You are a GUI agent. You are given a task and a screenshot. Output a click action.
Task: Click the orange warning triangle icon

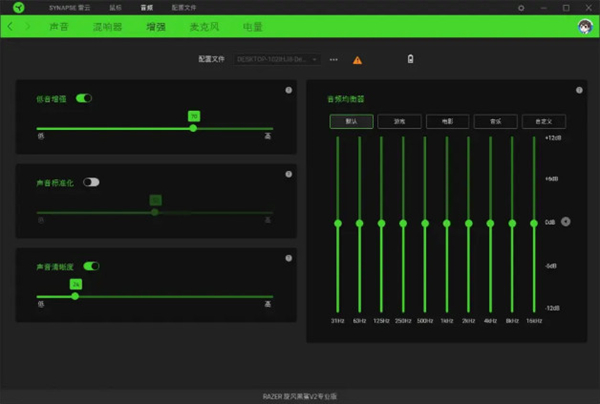coord(358,60)
